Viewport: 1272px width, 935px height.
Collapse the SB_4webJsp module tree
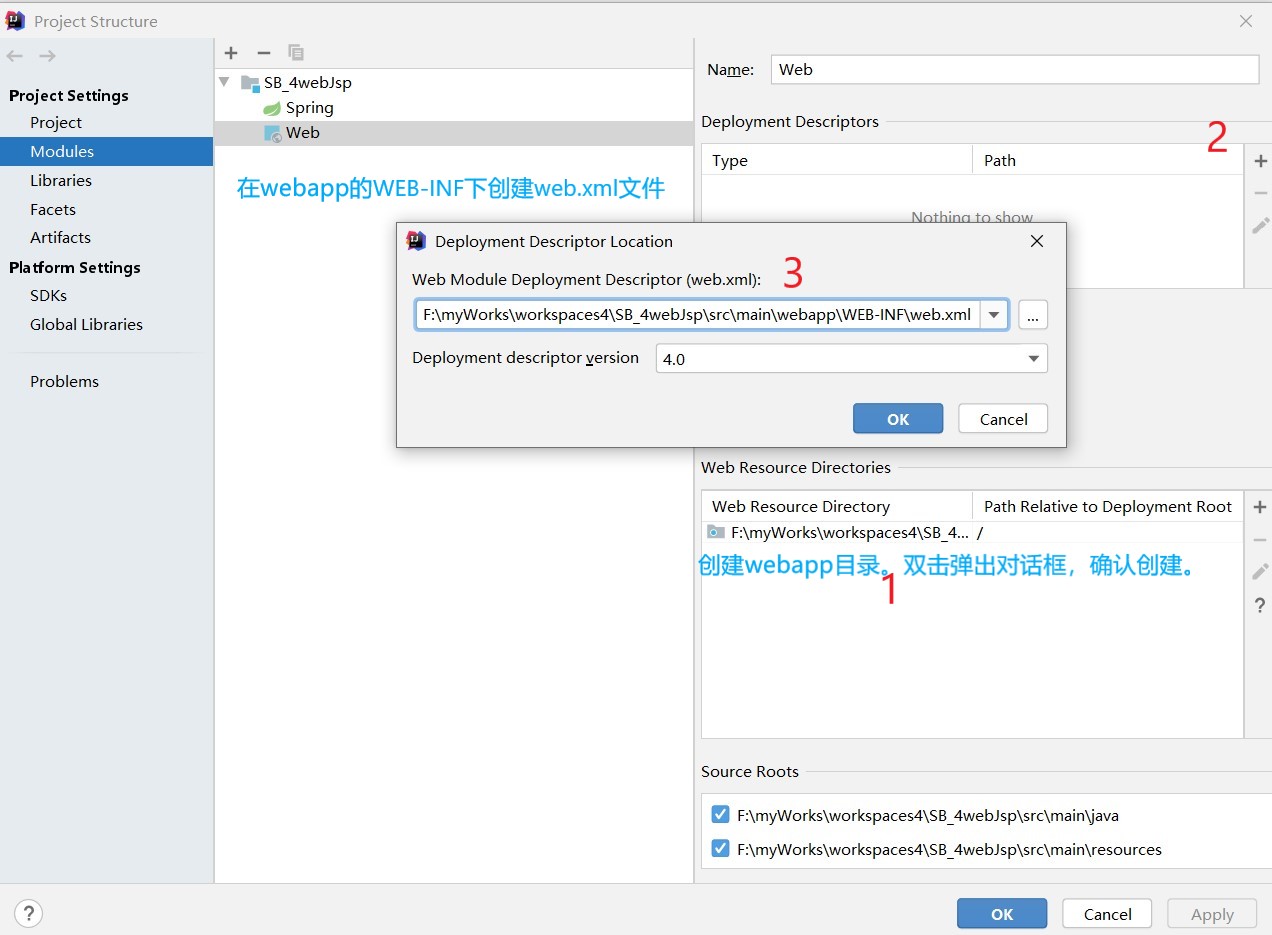[224, 82]
